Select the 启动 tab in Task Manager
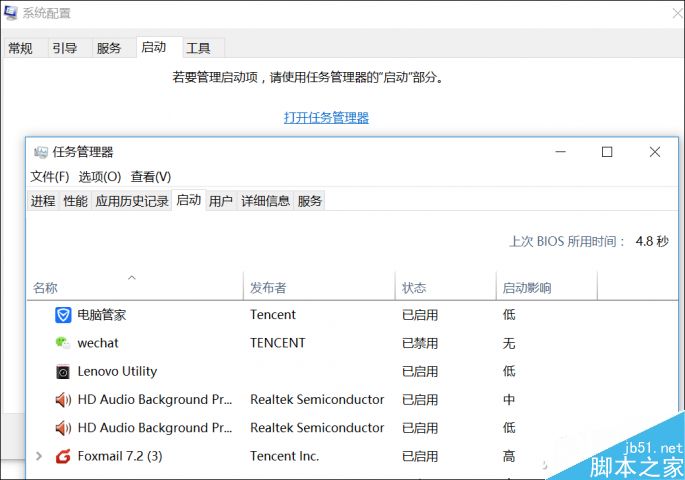This screenshot has height=480, width=685. pyautogui.click(x=189, y=200)
